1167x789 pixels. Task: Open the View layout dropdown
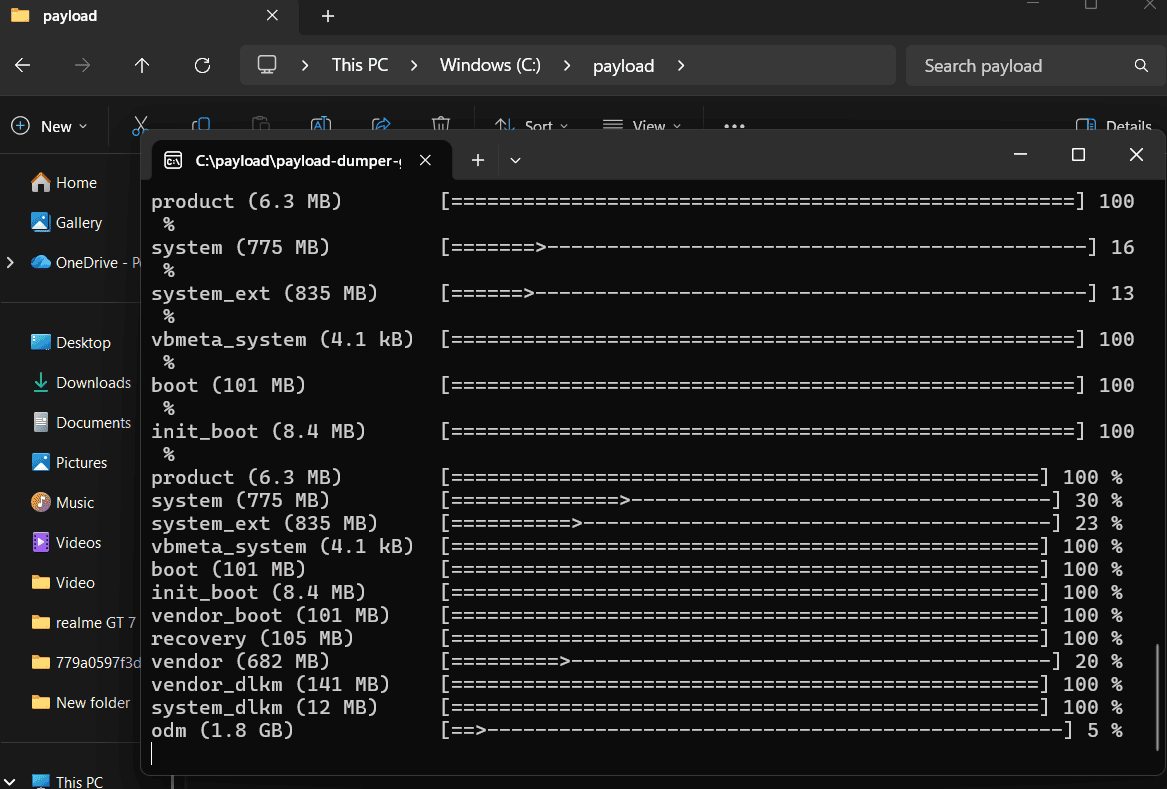pos(642,126)
